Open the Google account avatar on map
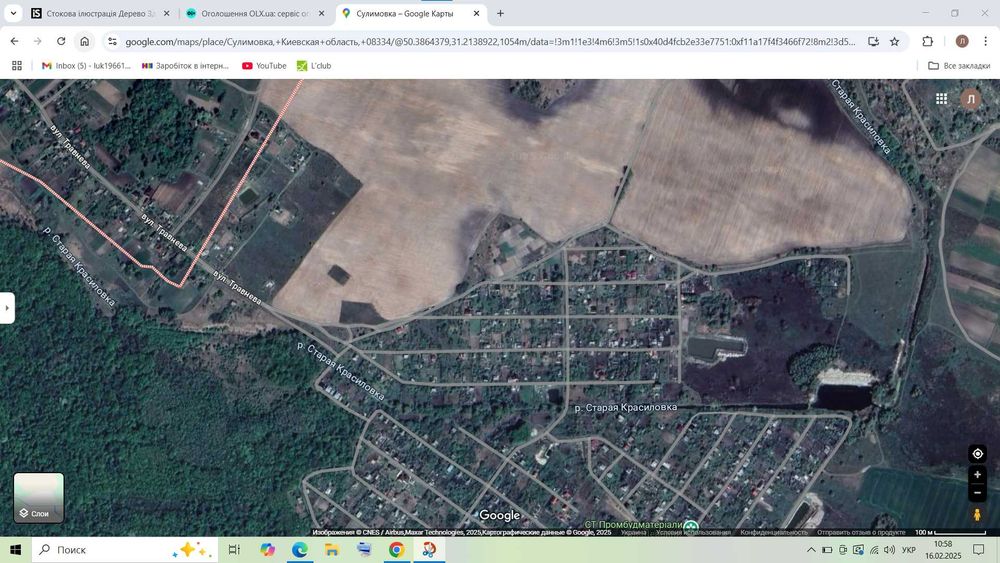This screenshot has width=1000, height=563. pyautogui.click(x=971, y=99)
